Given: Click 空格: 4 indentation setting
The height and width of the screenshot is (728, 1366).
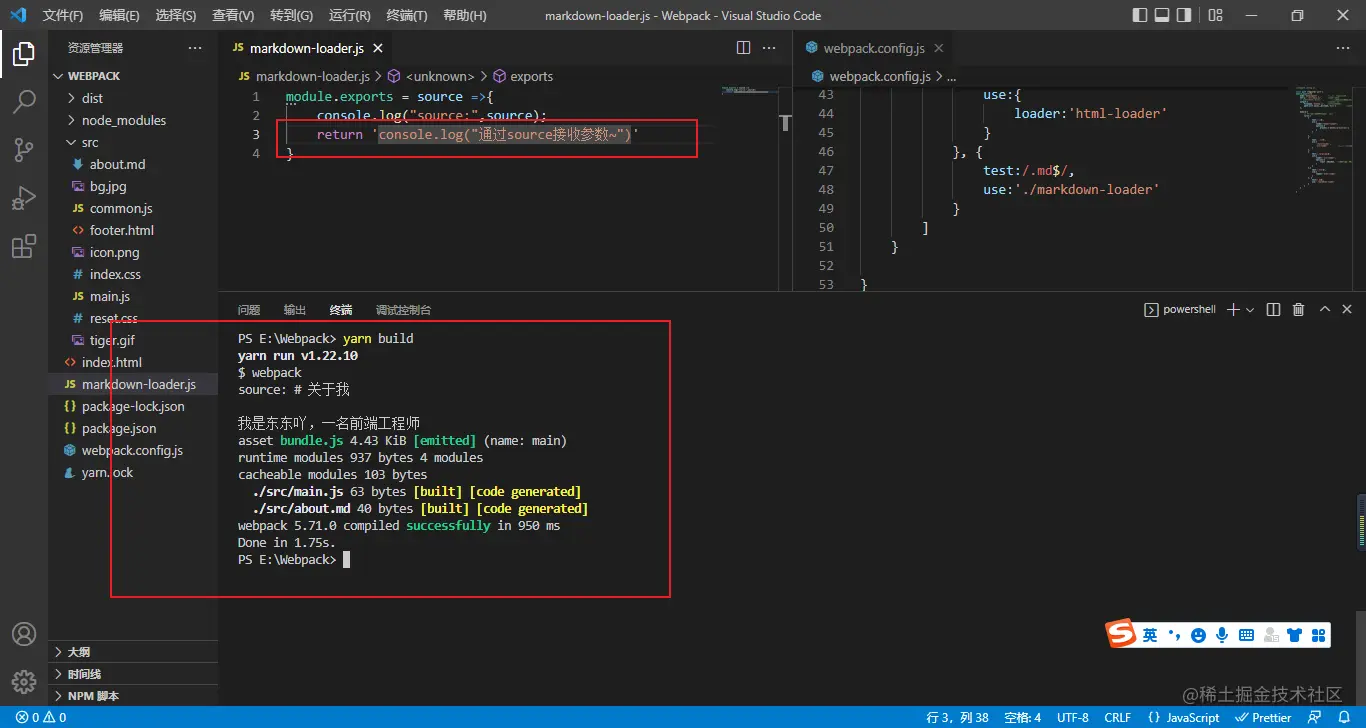Looking at the screenshot, I should (1023, 717).
